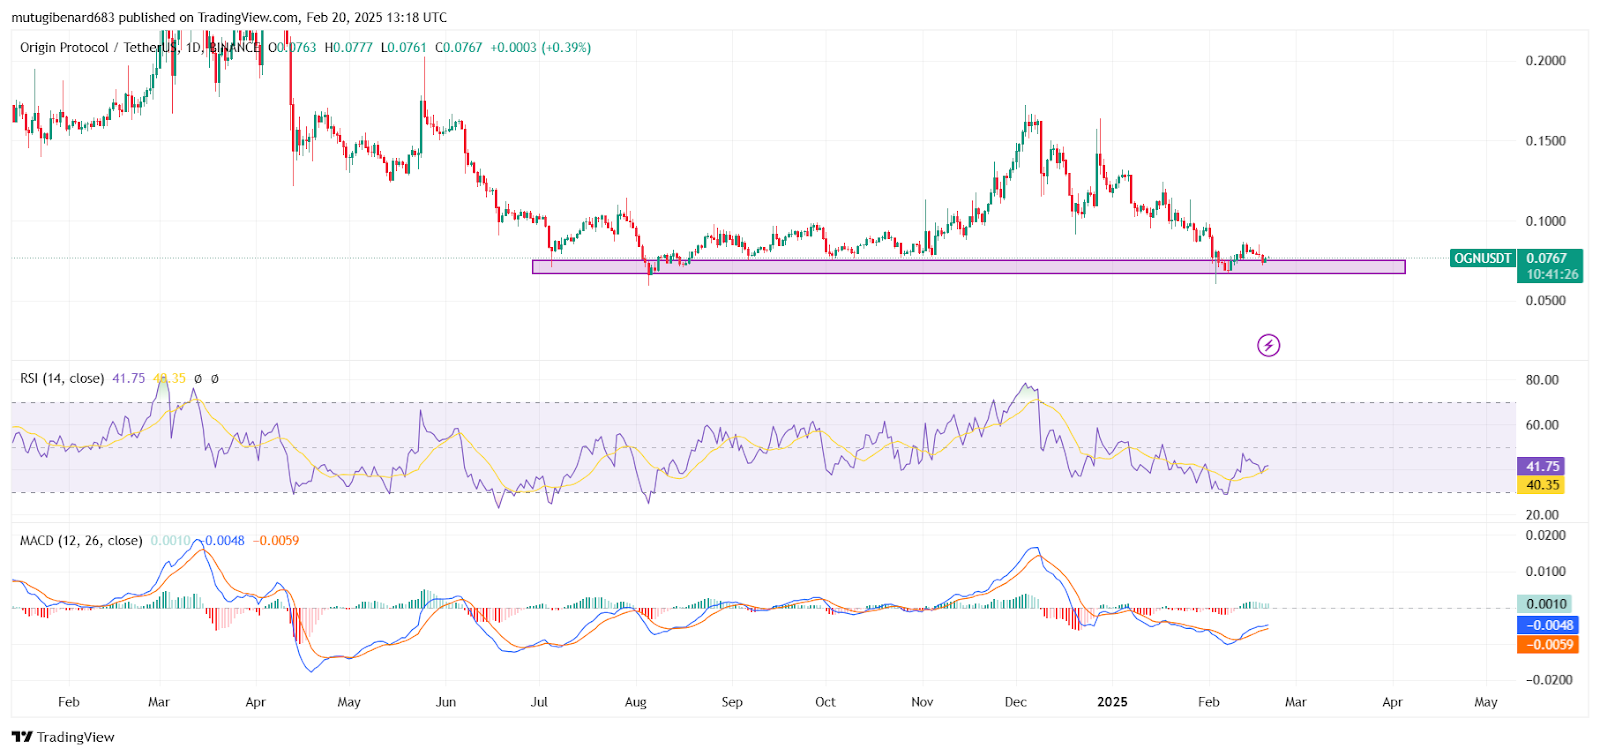Click the Oct label on time axis
This screenshot has height=756, width=1600.
tap(825, 702)
